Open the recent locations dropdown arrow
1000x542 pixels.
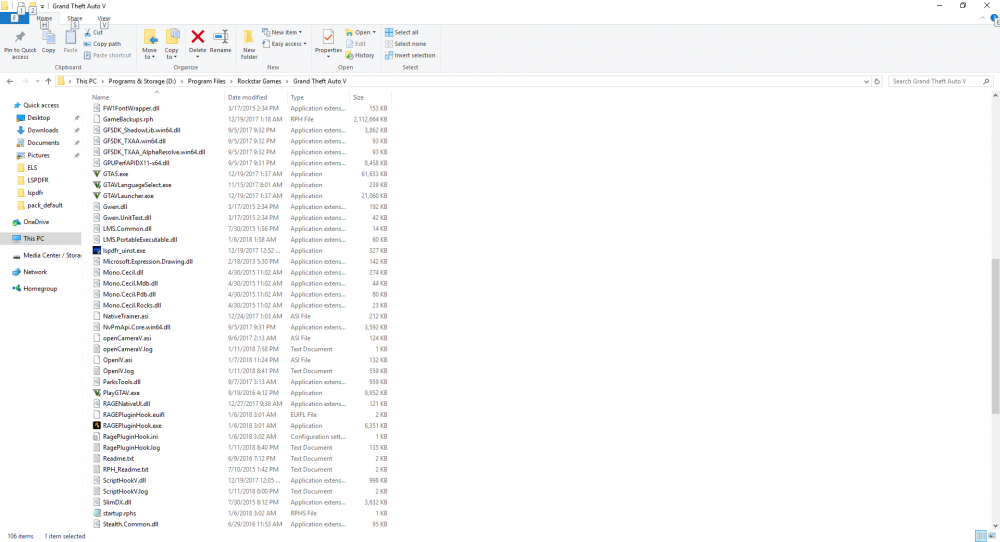point(38,82)
